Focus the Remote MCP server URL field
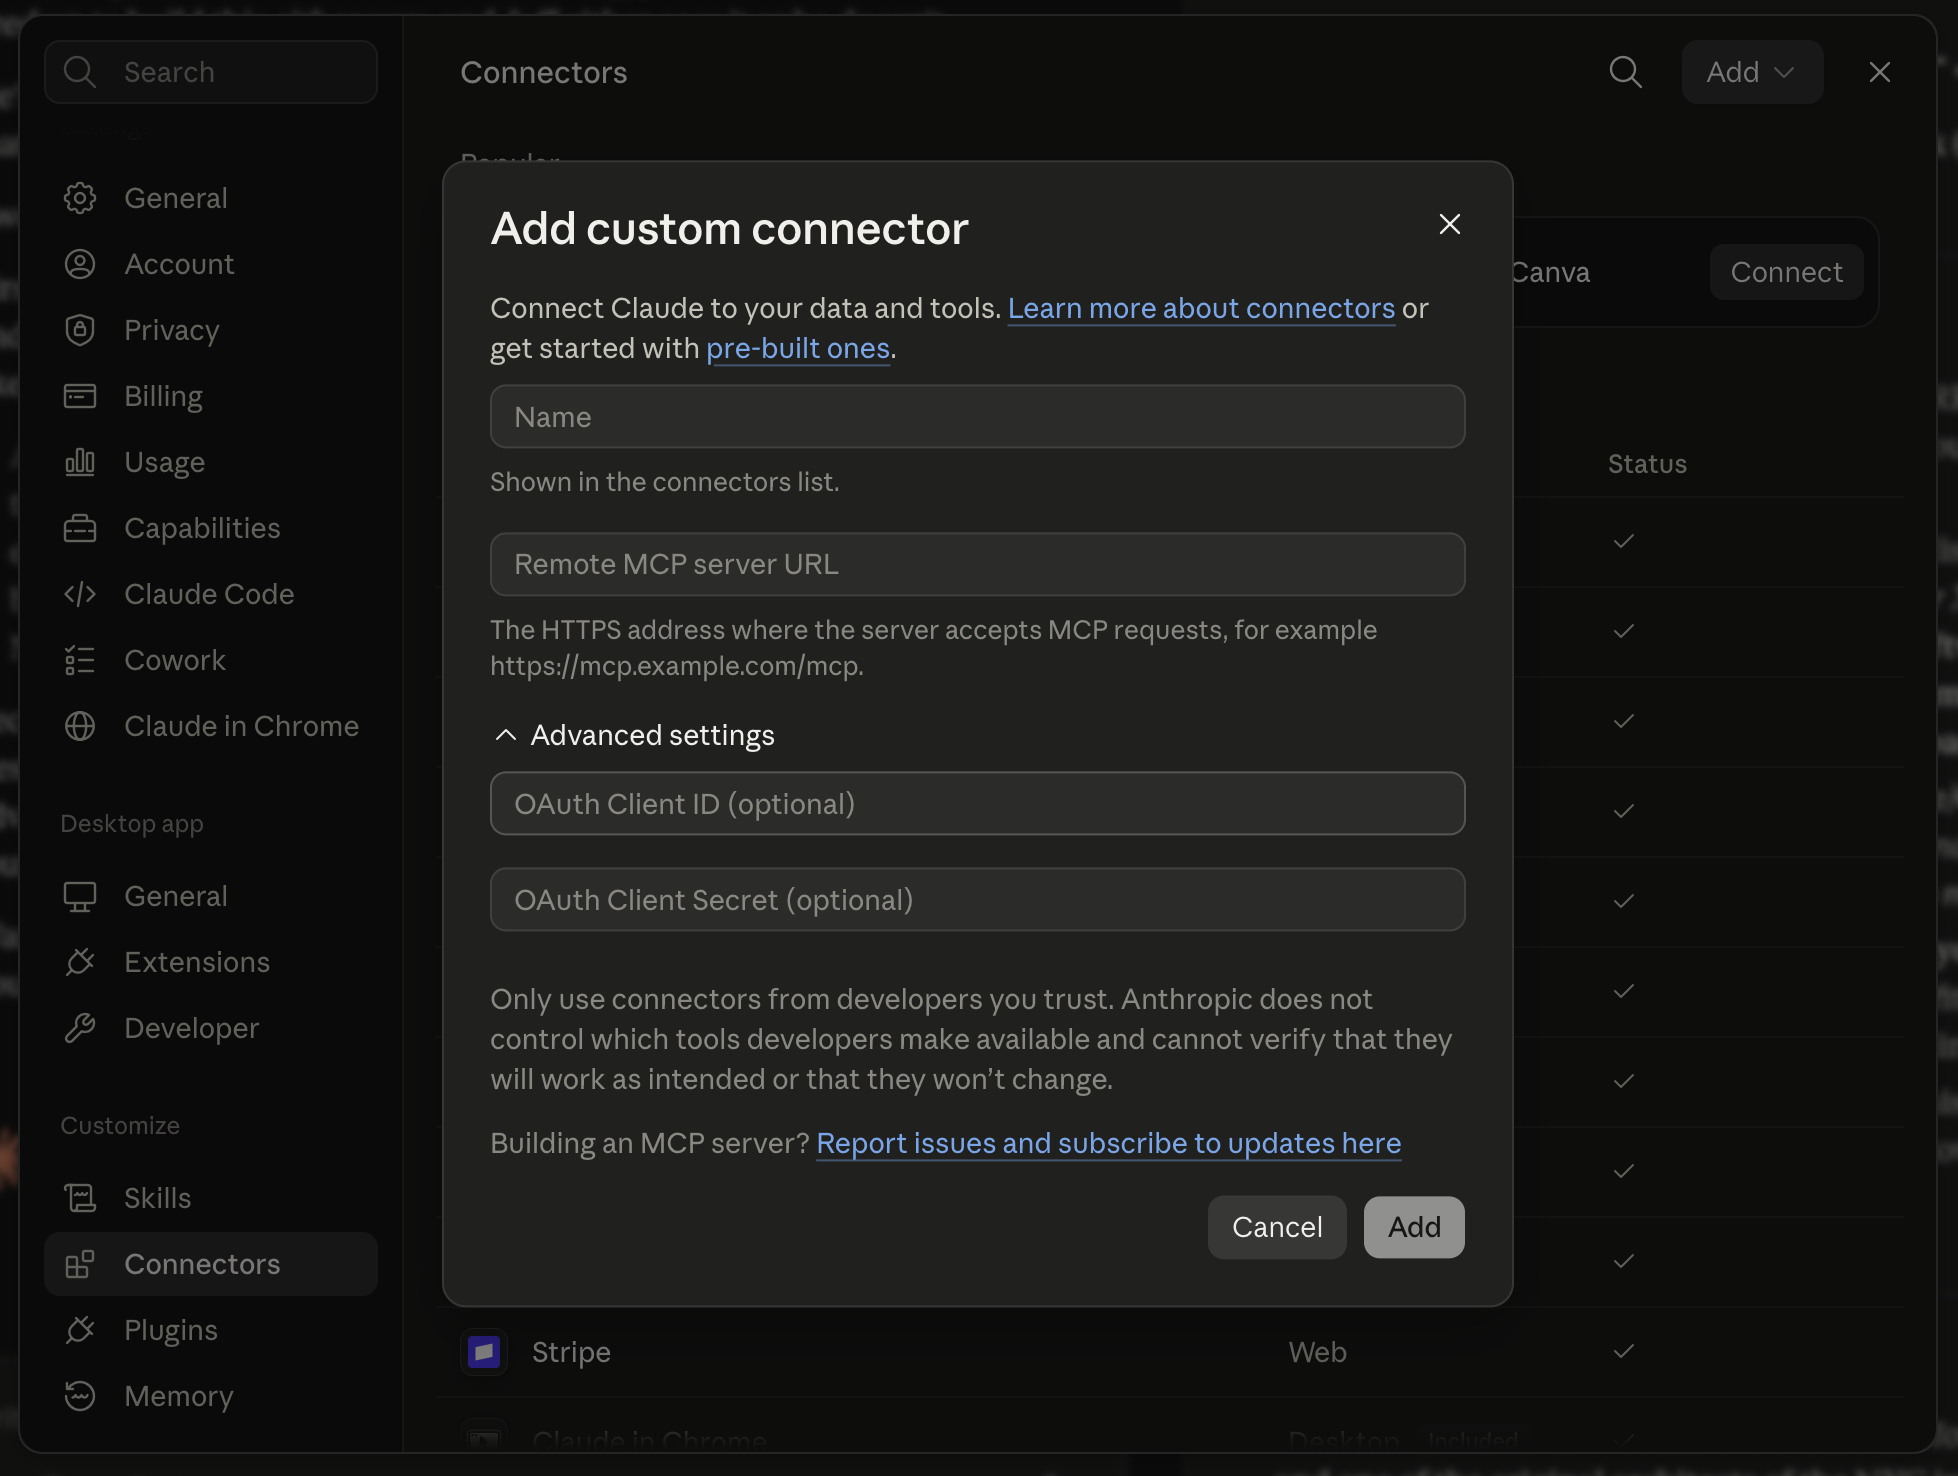The height and width of the screenshot is (1476, 1958). [x=978, y=564]
